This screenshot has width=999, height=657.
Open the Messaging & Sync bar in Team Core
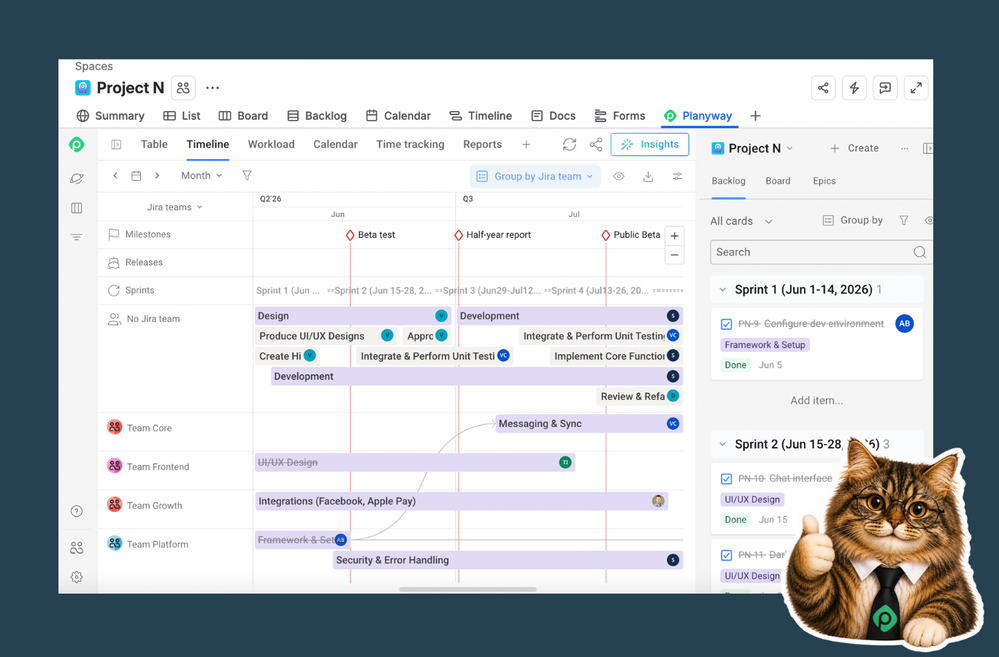tap(589, 424)
